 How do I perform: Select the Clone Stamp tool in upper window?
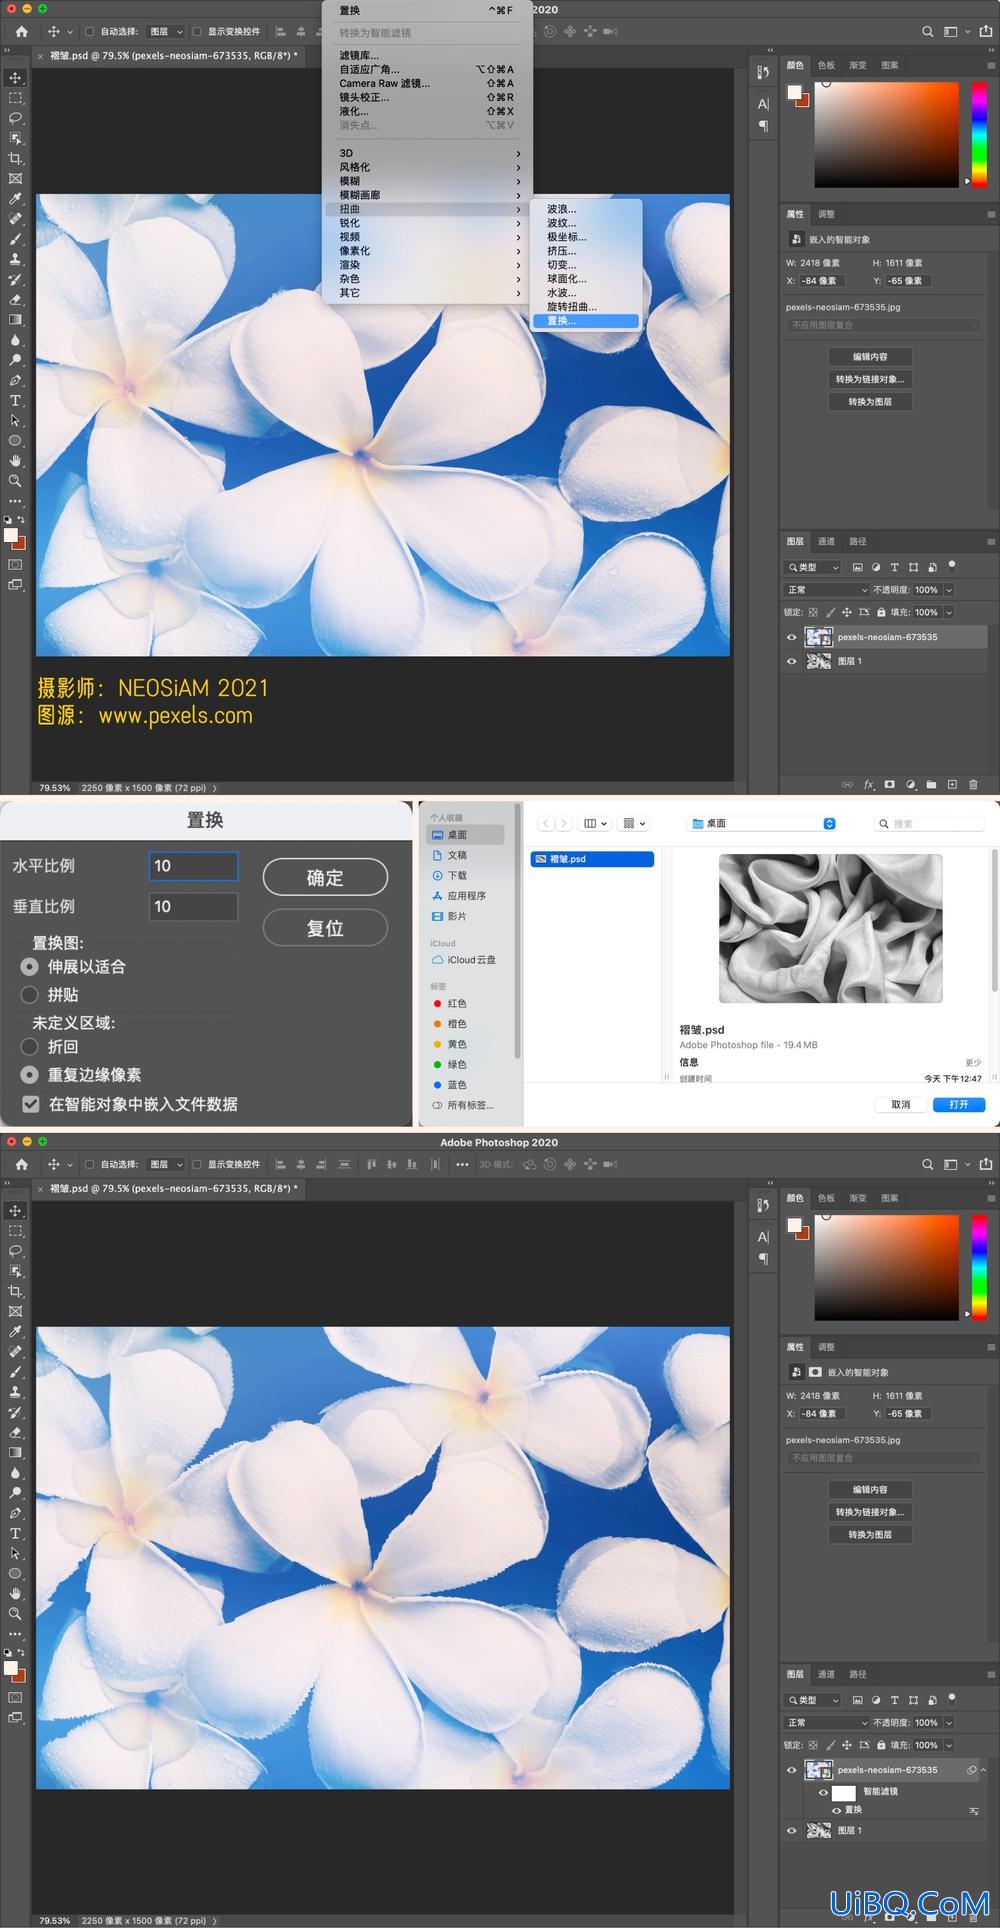[x=15, y=259]
